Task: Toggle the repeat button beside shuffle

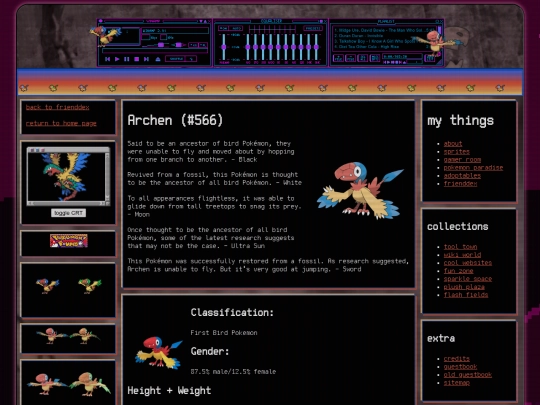Action: point(191,59)
